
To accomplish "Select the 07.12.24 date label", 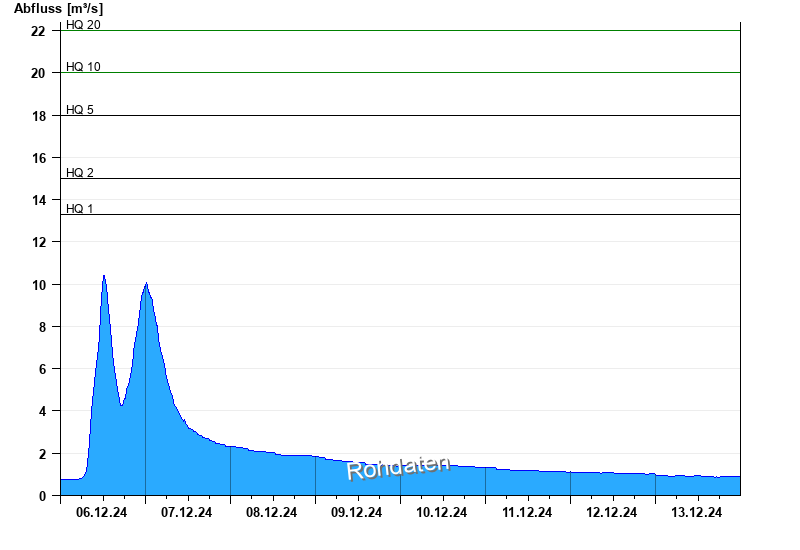I will click(x=186, y=512).
